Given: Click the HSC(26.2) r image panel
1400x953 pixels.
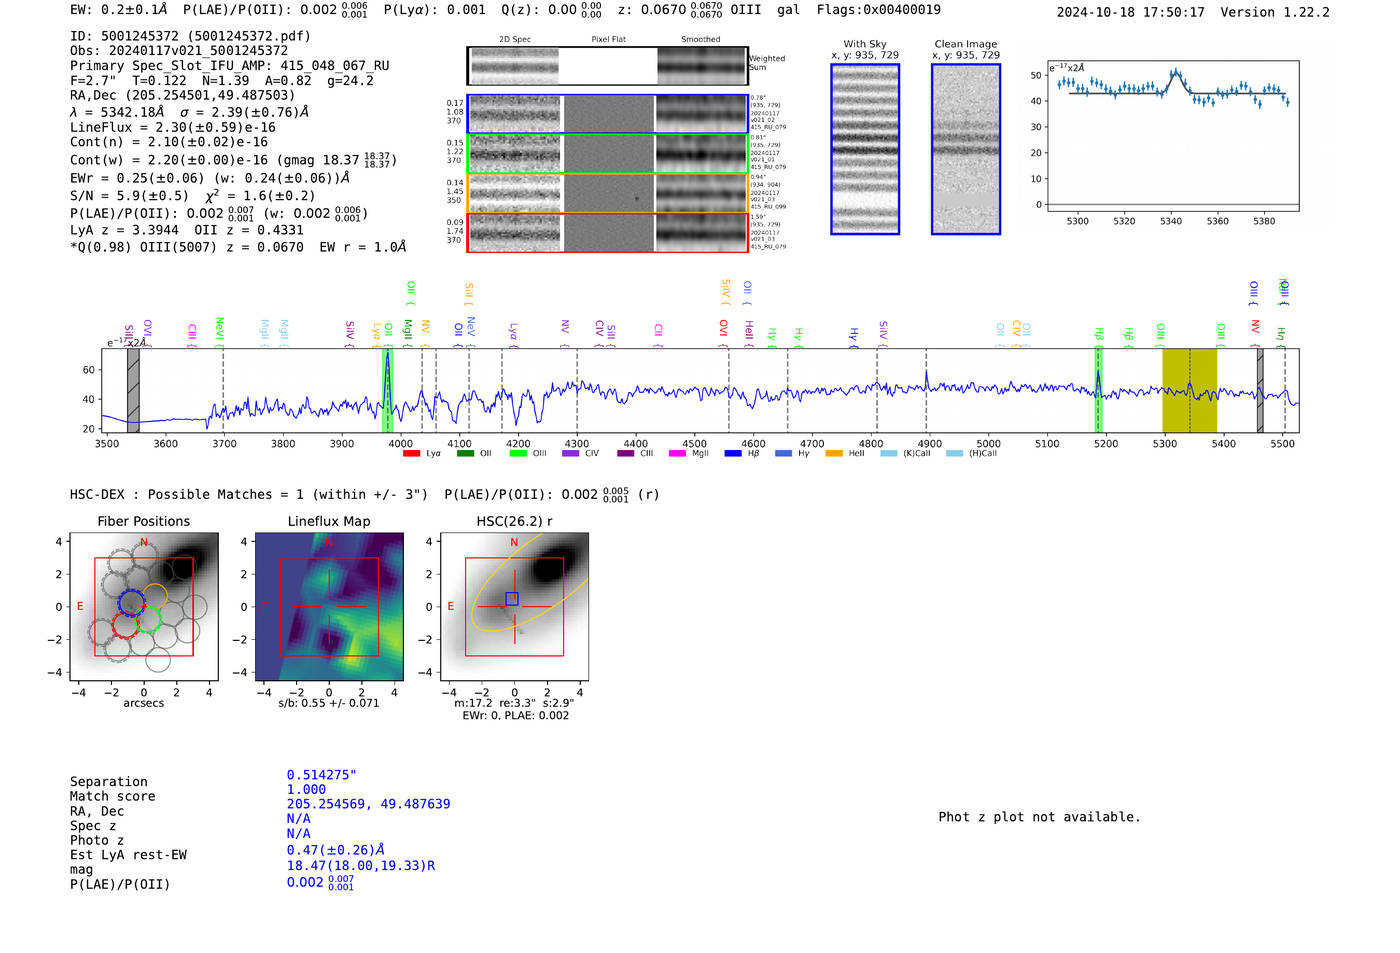Looking at the screenshot, I should click(x=514, y=606).
